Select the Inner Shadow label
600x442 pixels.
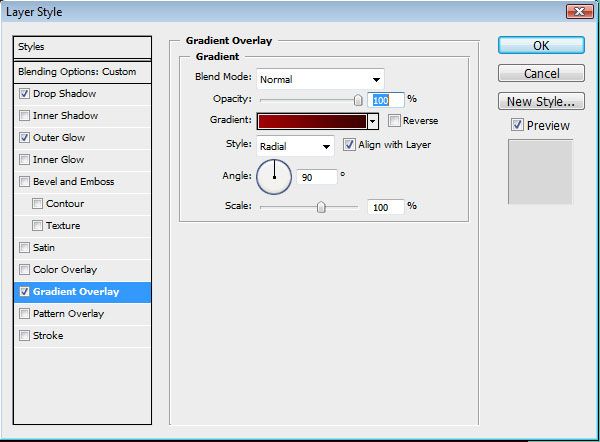tap(65, 116)
